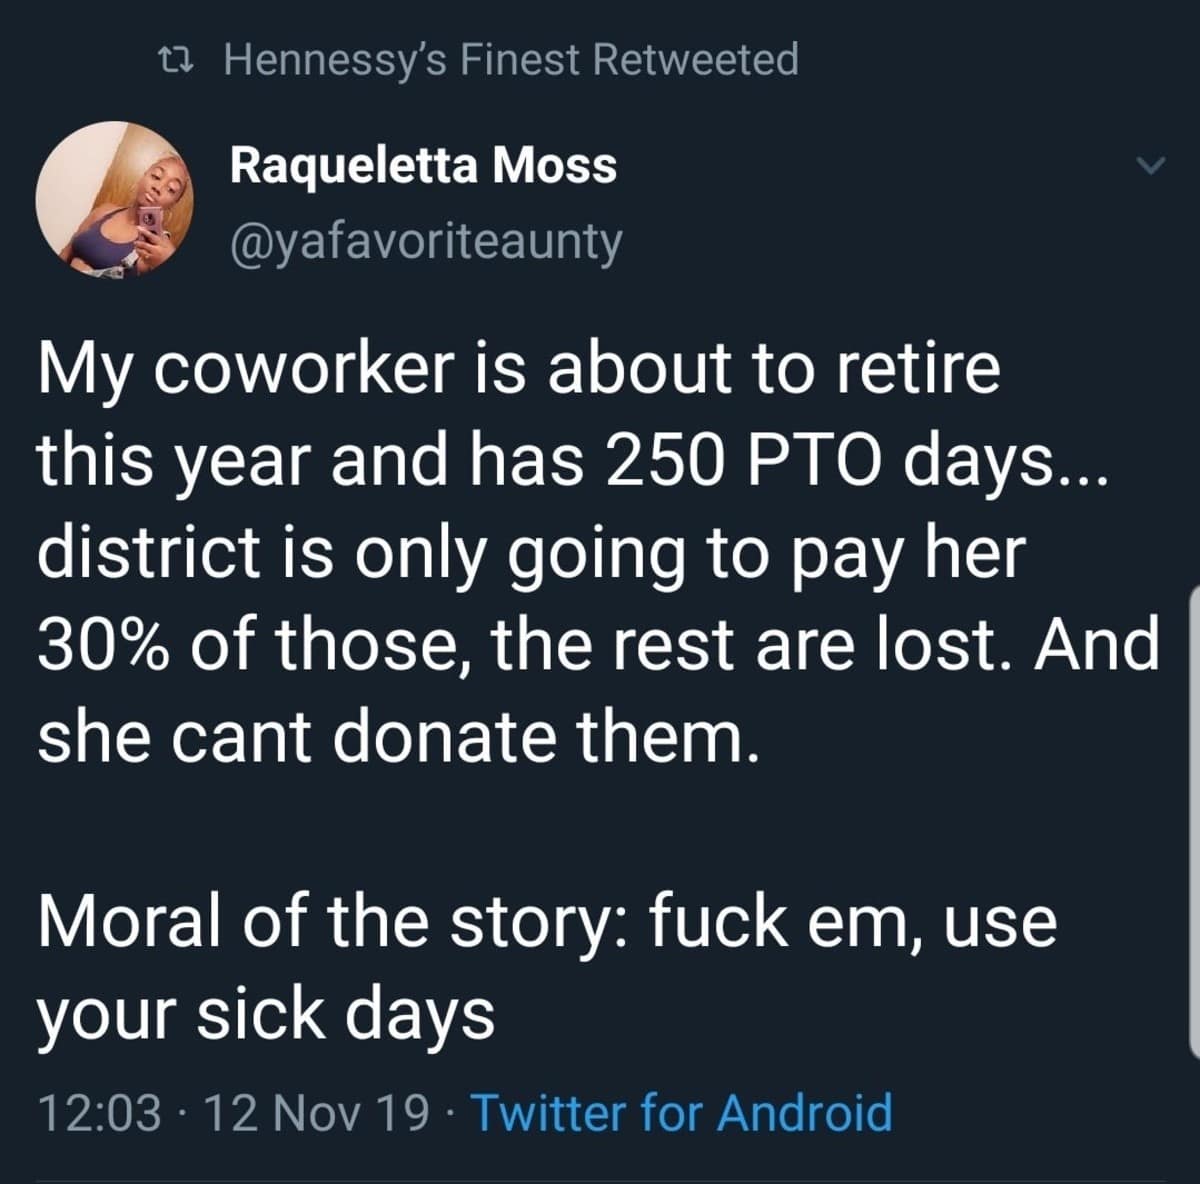Image resolution: width=1200 pixels, height=1184 pixels.
Task: Click the "12 Nov 19" tweet date
Action: point(316,1113)
